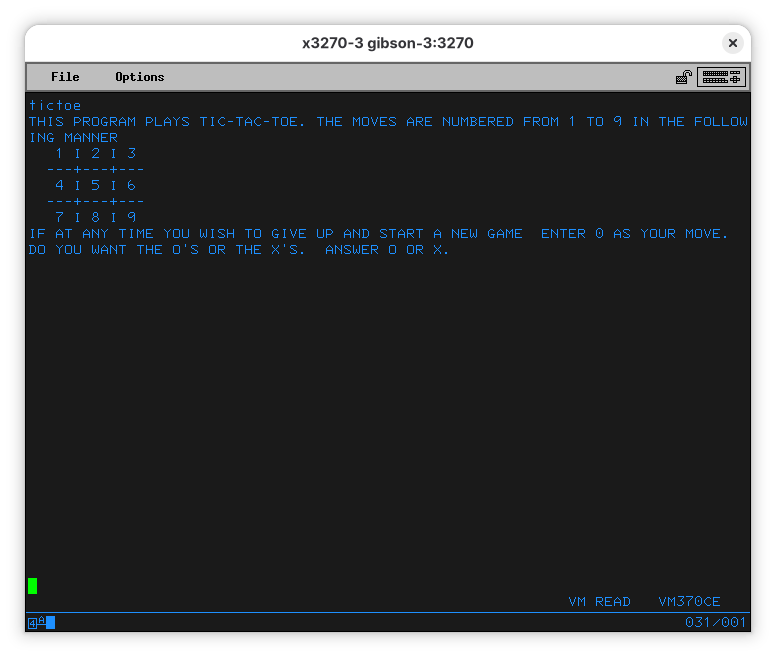Screen dimensions: 776x657
Task: Click square 5 in the board diagram
Action: (x=96, y=185)
